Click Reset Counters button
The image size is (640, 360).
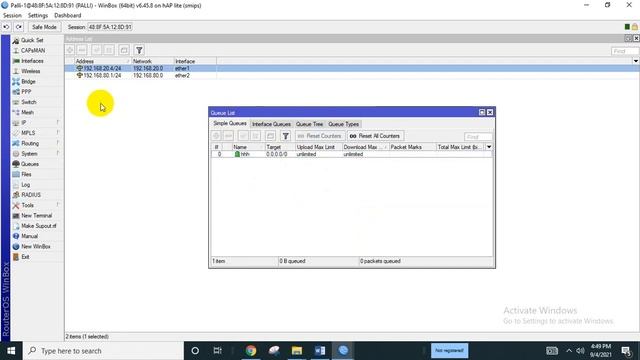320,136
